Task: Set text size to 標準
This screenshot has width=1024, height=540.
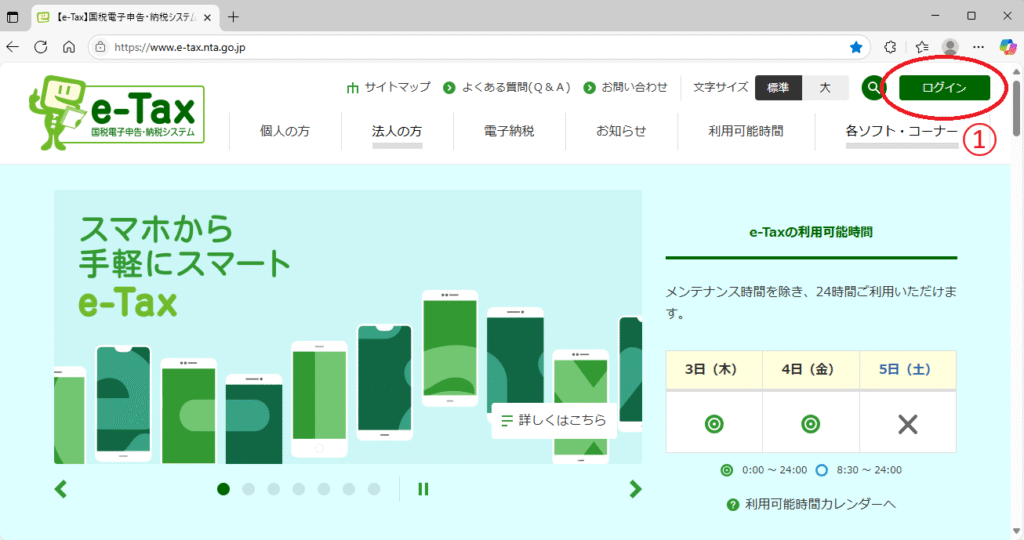Action: (x=778, y=87)
